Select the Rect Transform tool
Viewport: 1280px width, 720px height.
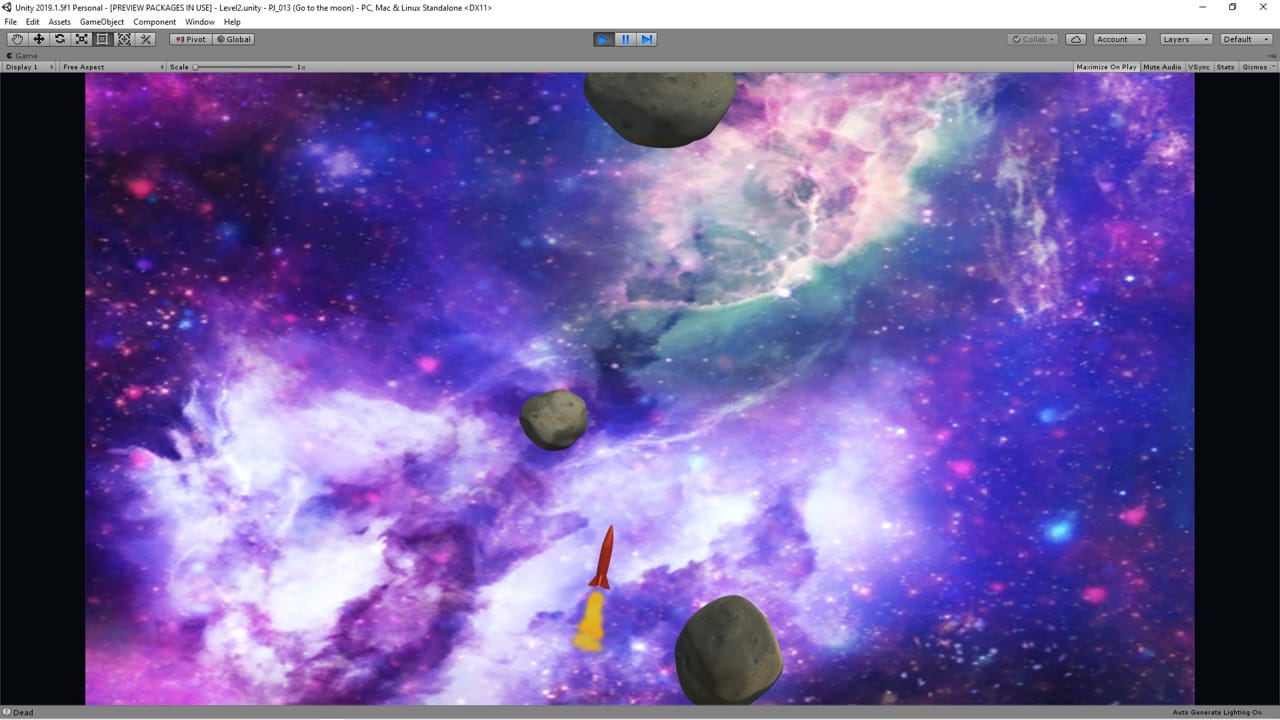[x=102, y=39]
